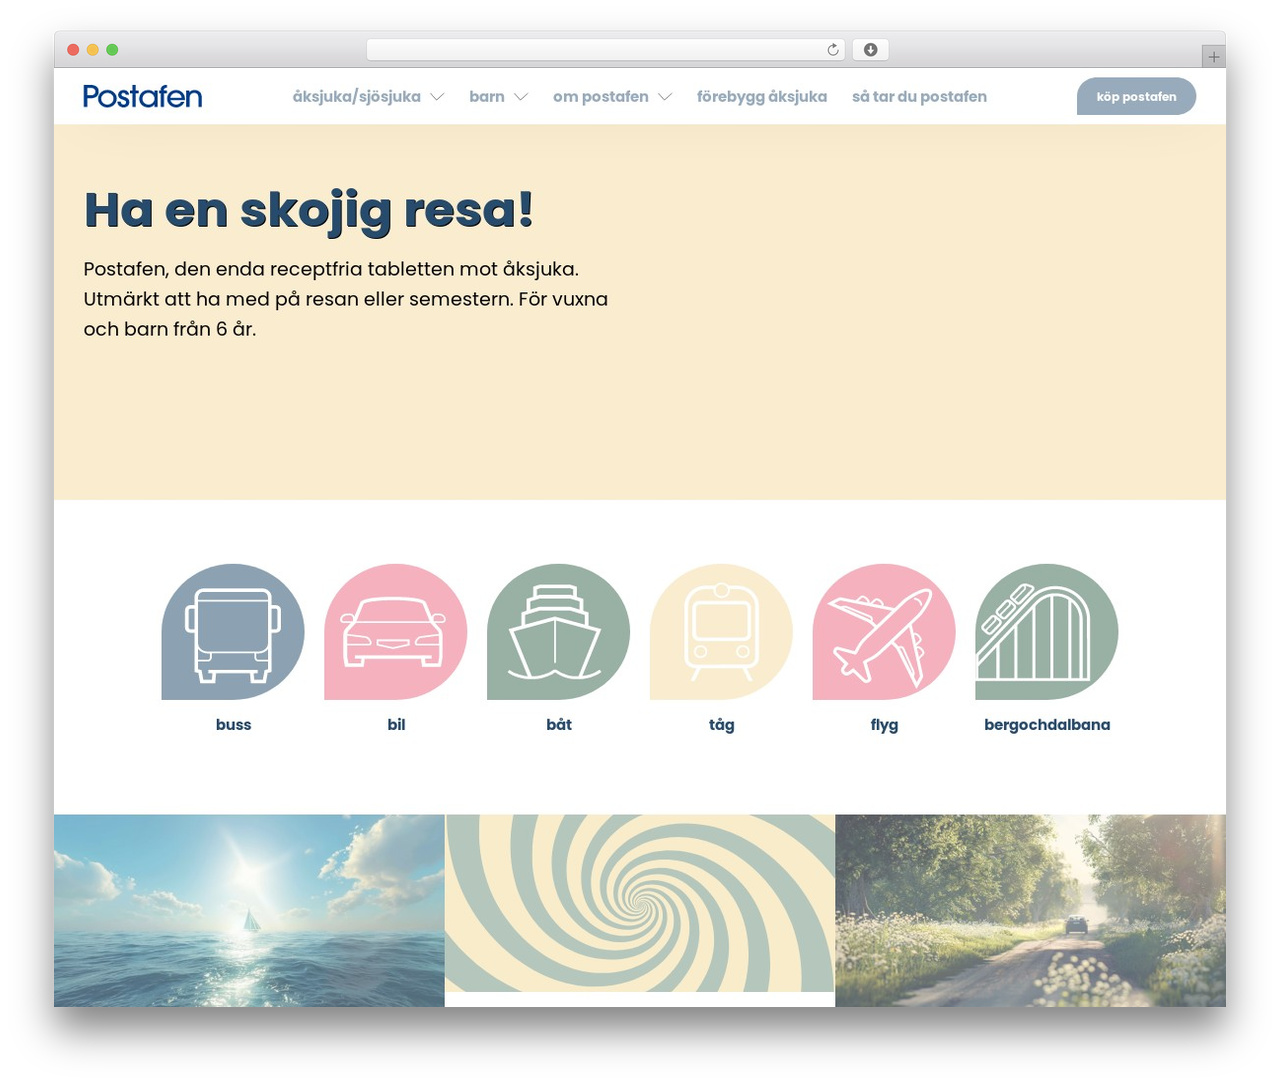Screen dimensions: 1280x1084
Task: Expand the barn menu chevron
Action: 521,97
